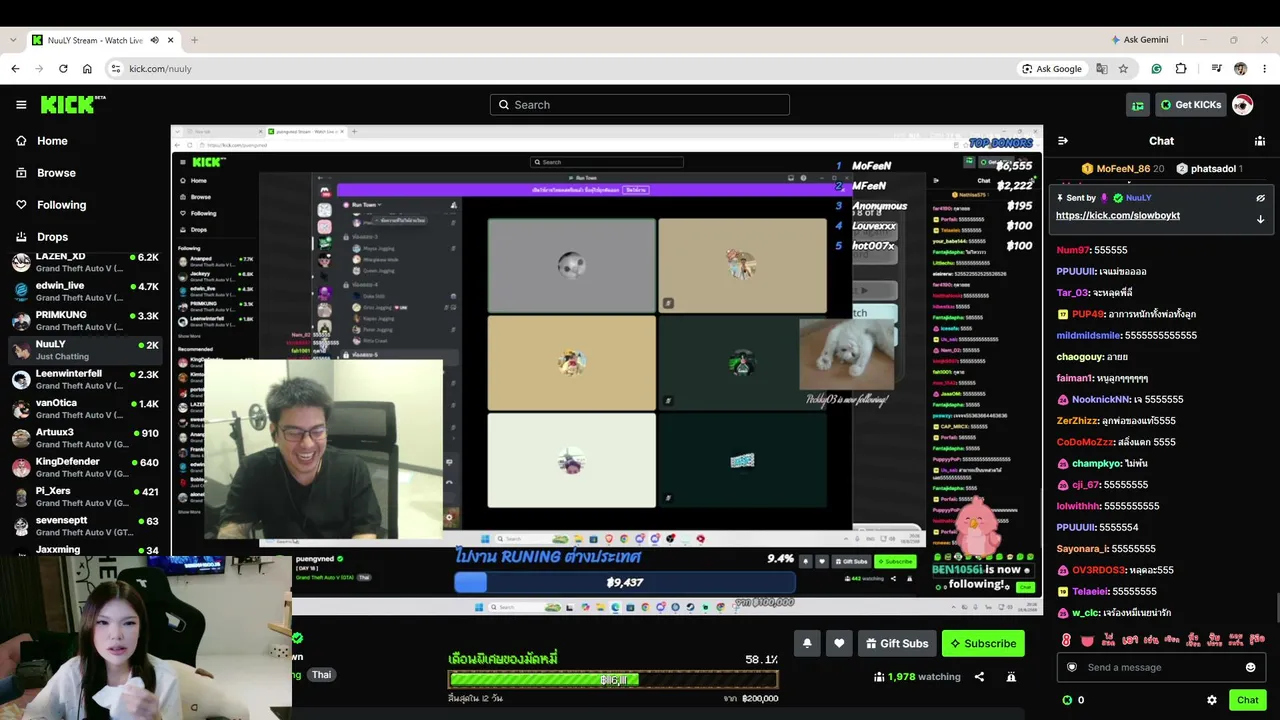Screen dimensions: 1280x720
Task: Select Pi_Xers channel in sidebar
Action: (85, 497)
